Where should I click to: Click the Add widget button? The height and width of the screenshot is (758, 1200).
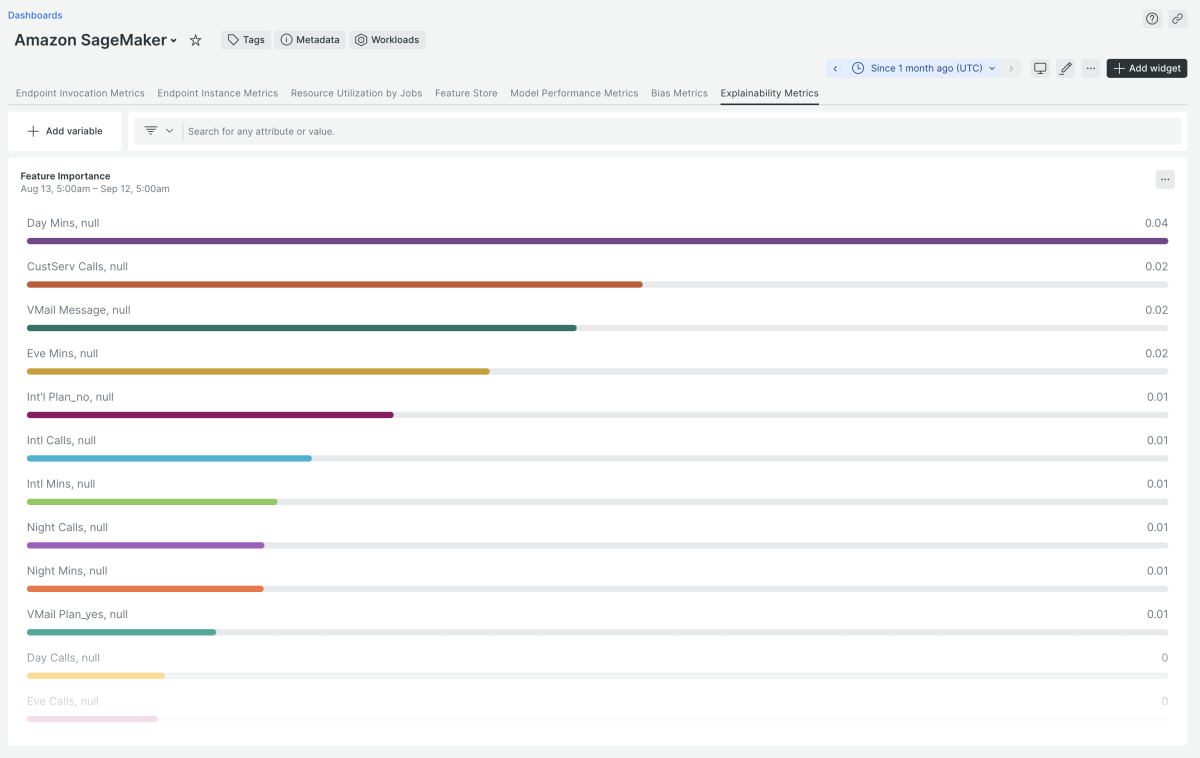click(1146, 68)
